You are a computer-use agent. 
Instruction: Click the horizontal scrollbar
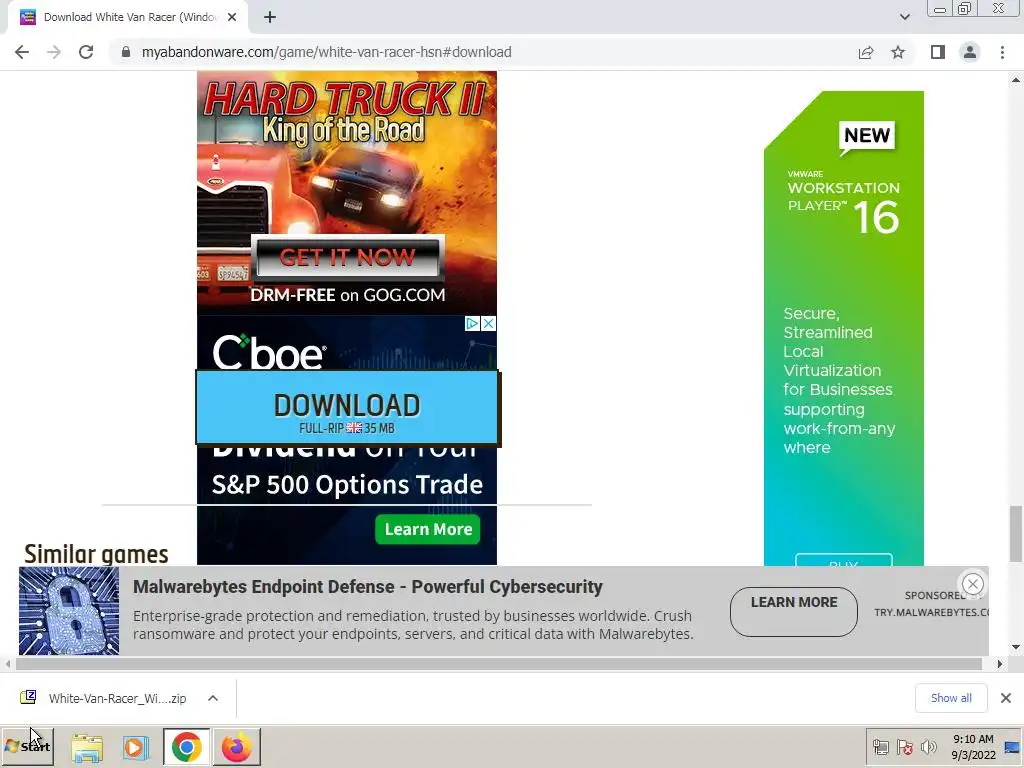(498, 664)
